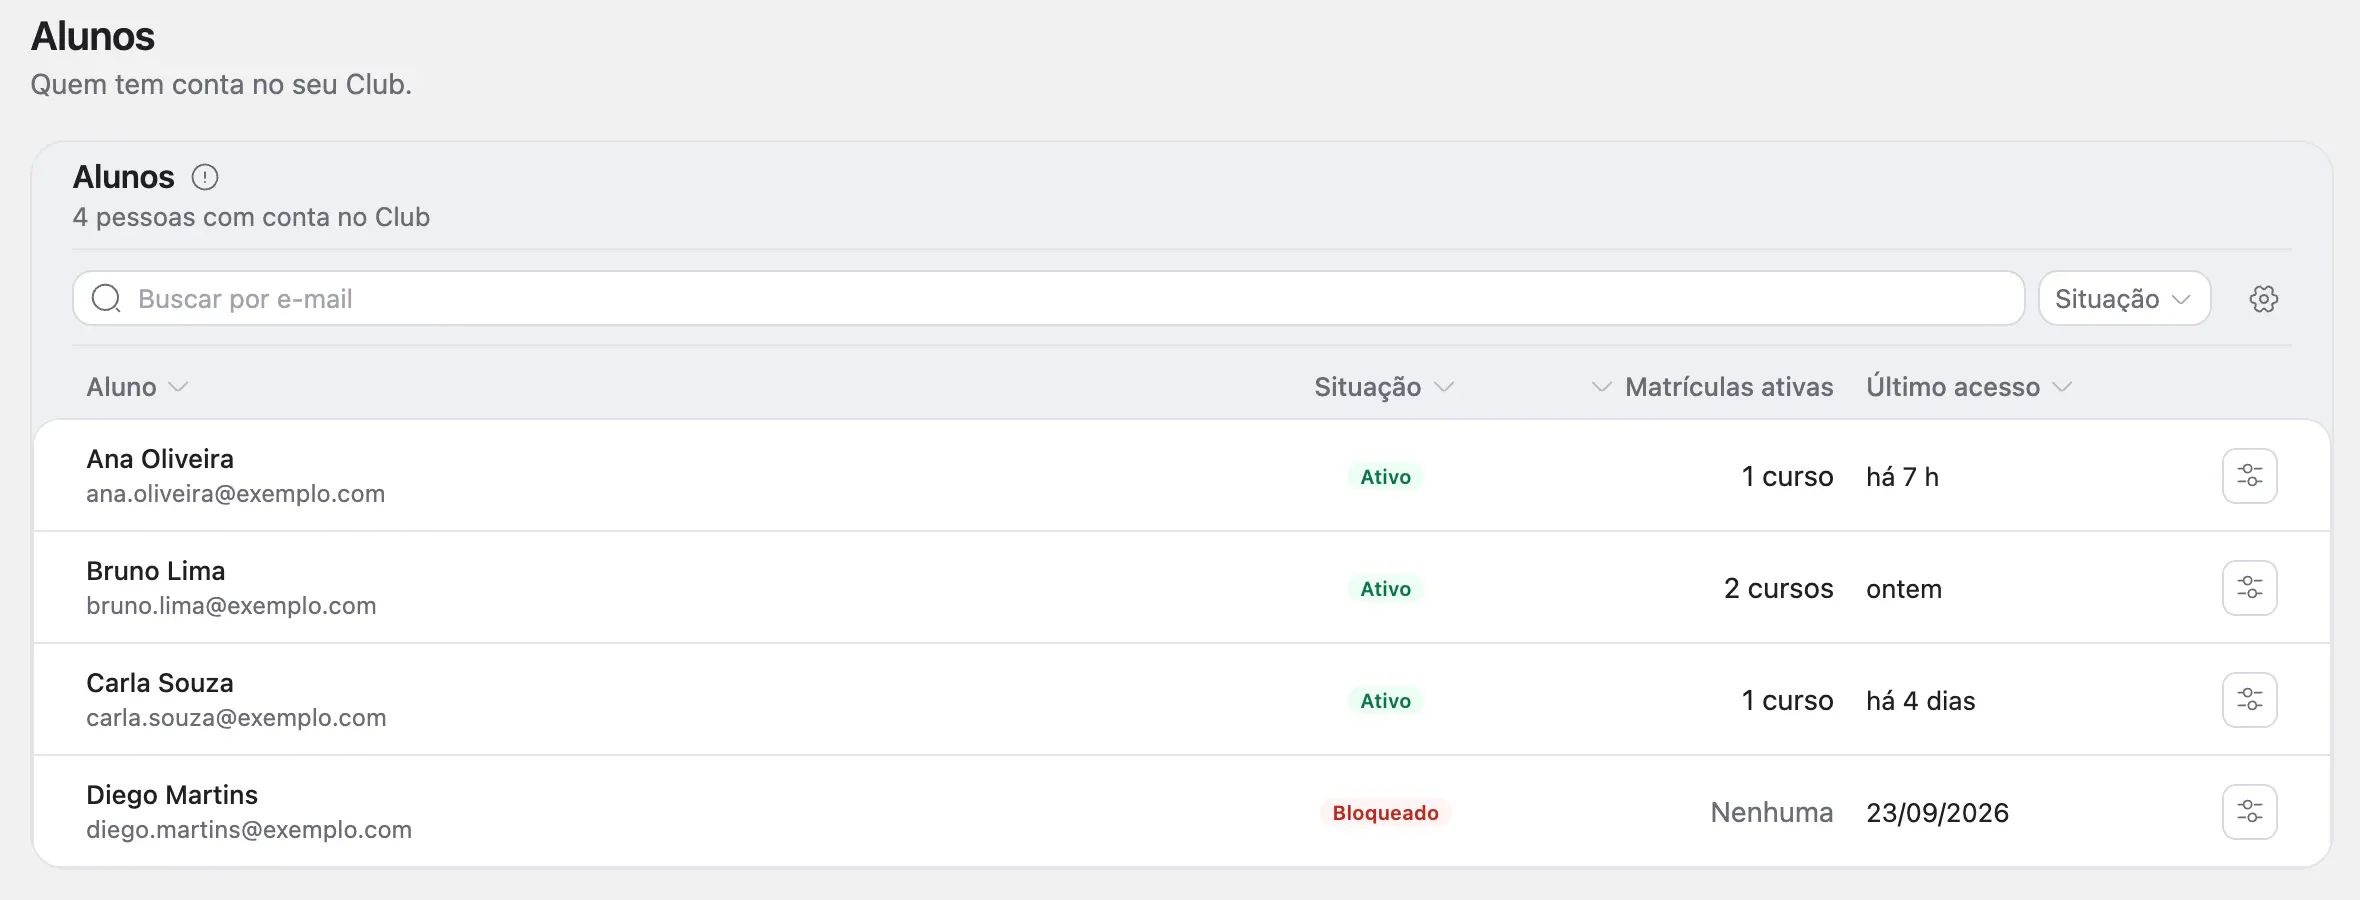Click the magnifier icon in the search box
This screenshot has height=900, width=2360.
pos(106,298)
